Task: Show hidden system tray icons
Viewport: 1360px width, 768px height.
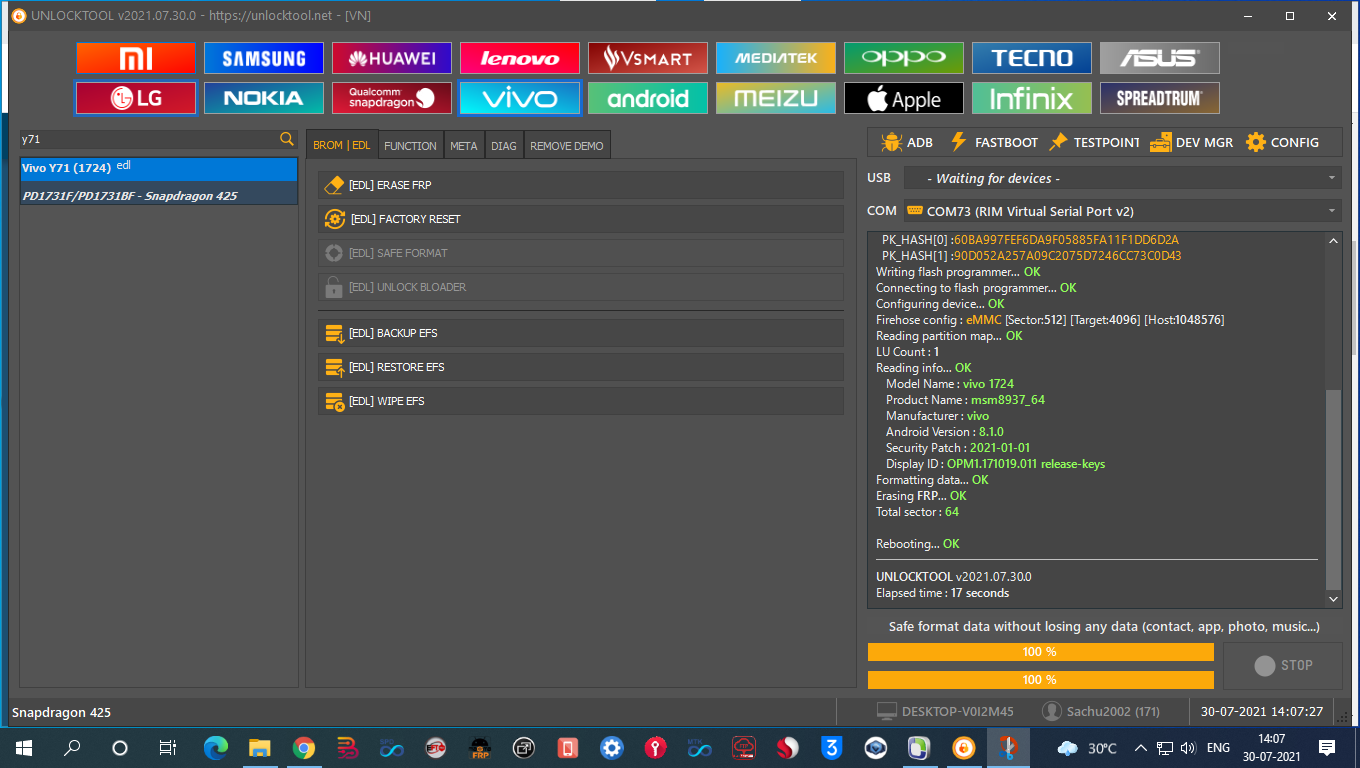Action: click(x=1140, y=747)
